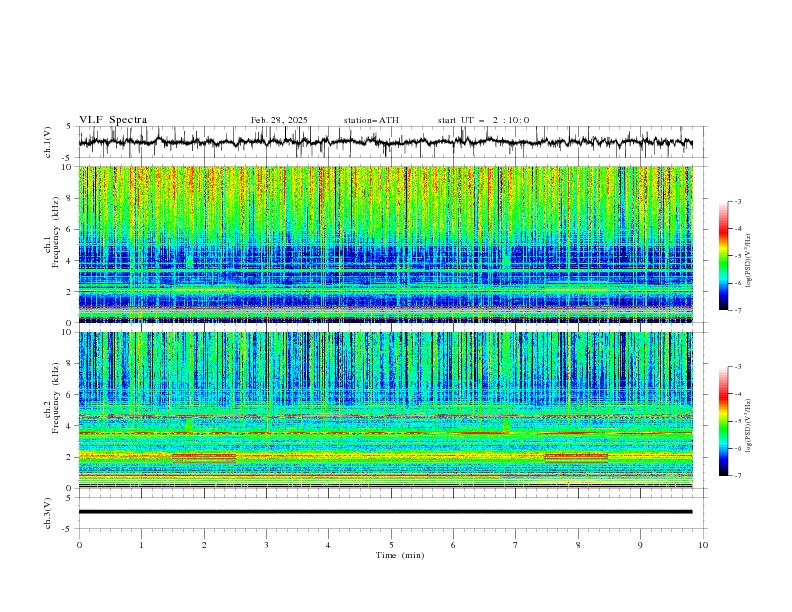Click the "-3" tick on ch.2 colorbar
The width and height of the screenshot is (792, 612).
[x=737, y=367]
